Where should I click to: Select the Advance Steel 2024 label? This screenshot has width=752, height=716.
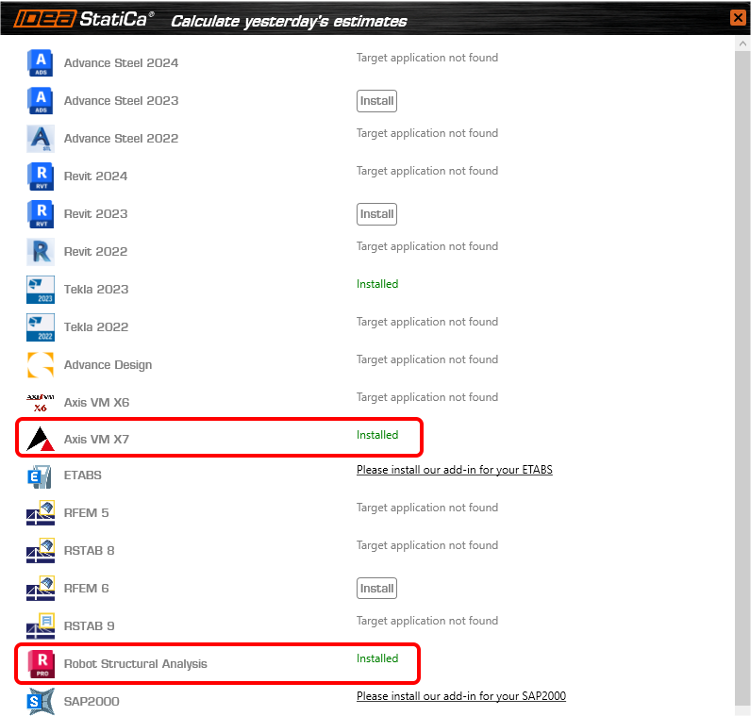click(x=121, y=63)
